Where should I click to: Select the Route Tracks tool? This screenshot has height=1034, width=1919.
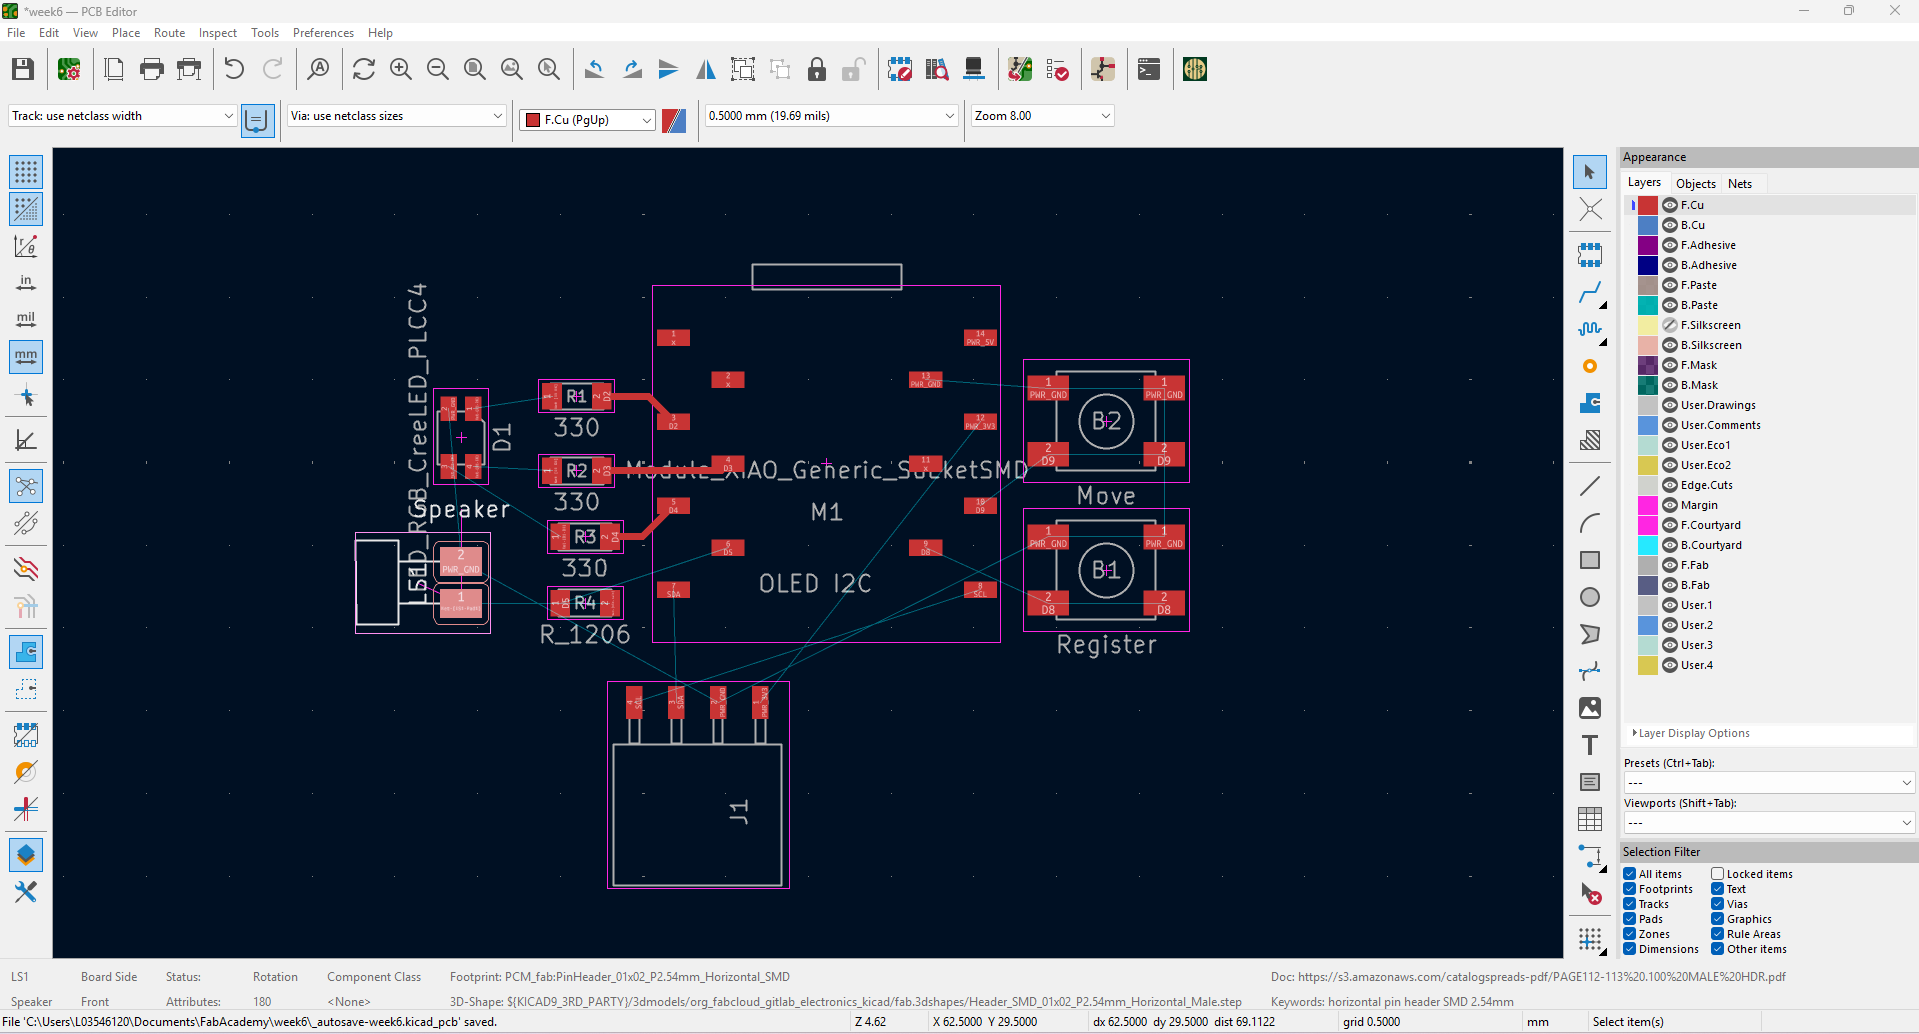[x=1589, y=293]
